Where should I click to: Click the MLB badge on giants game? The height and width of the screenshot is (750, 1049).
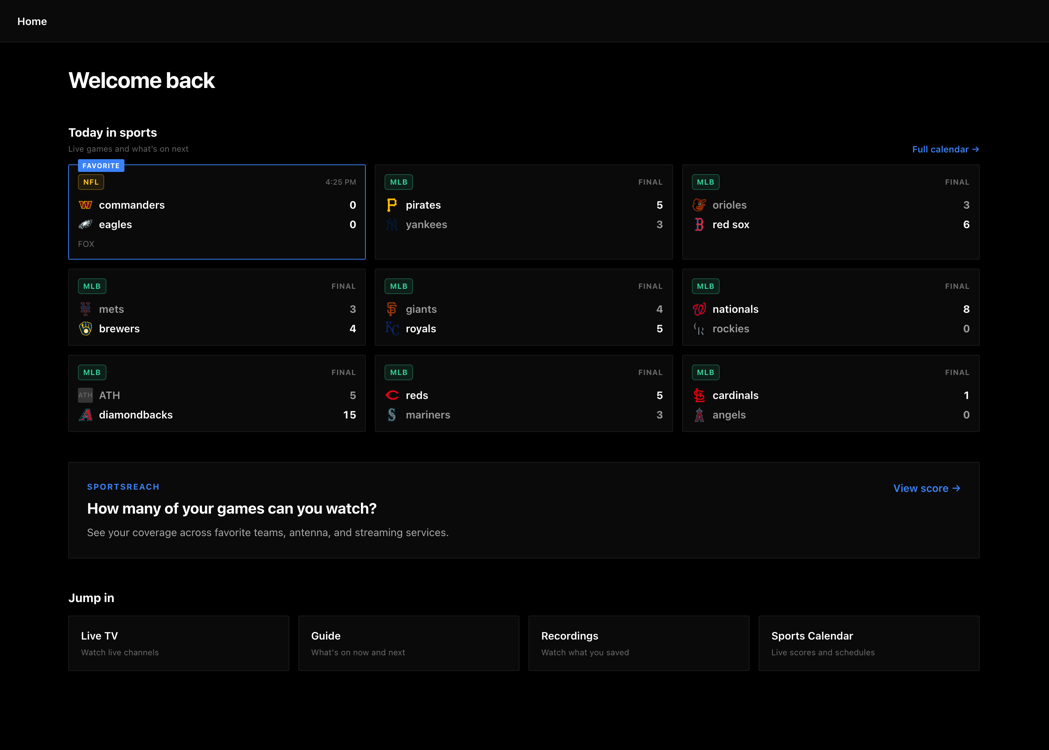(x=399, y=286)
